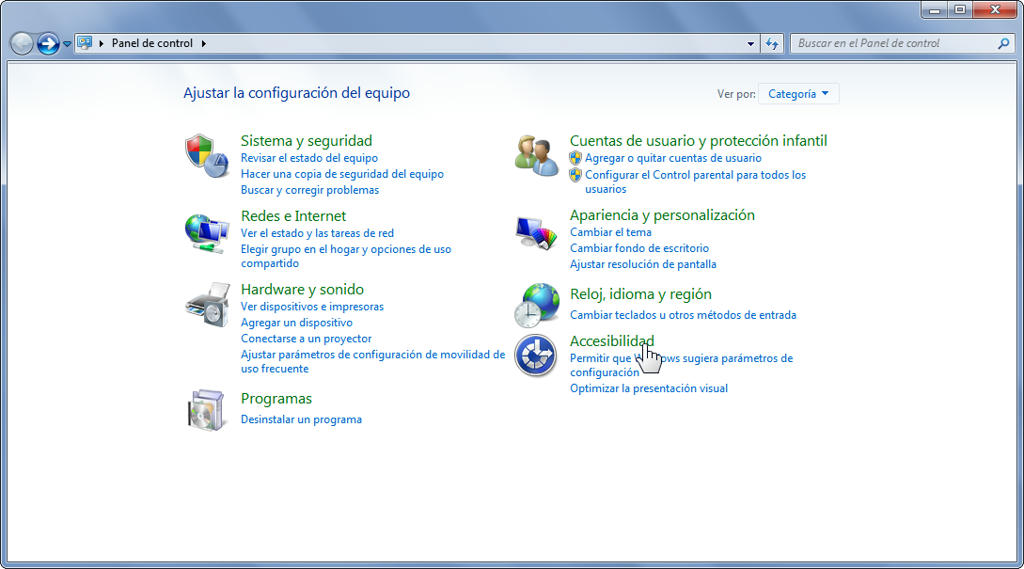Maximize the Control Panel window
Screen dimensions: 1024x569
pyautogui.click(x=960, y=10)
